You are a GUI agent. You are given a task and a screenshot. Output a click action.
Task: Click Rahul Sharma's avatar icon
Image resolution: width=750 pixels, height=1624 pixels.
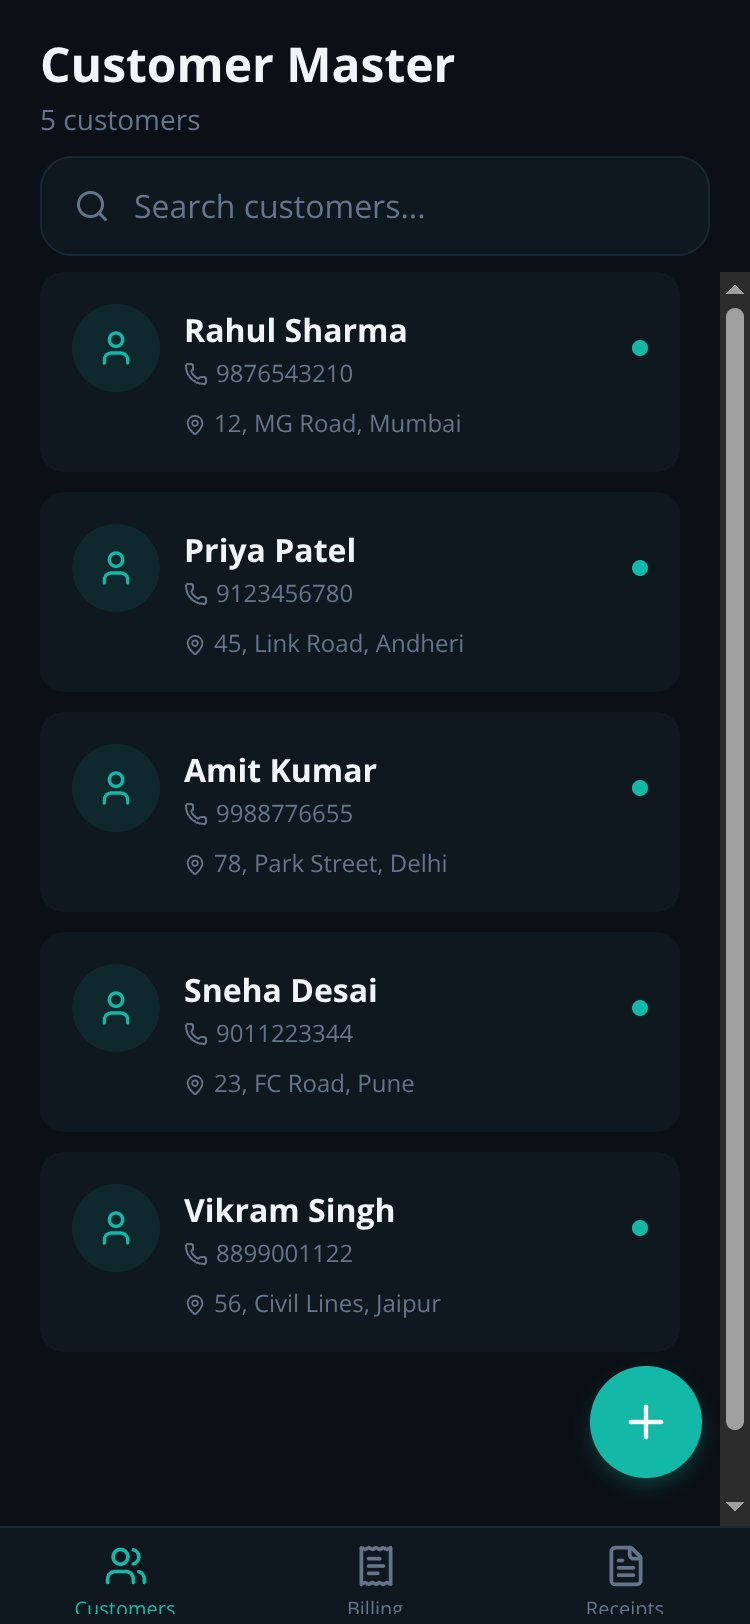coord(116,348)
